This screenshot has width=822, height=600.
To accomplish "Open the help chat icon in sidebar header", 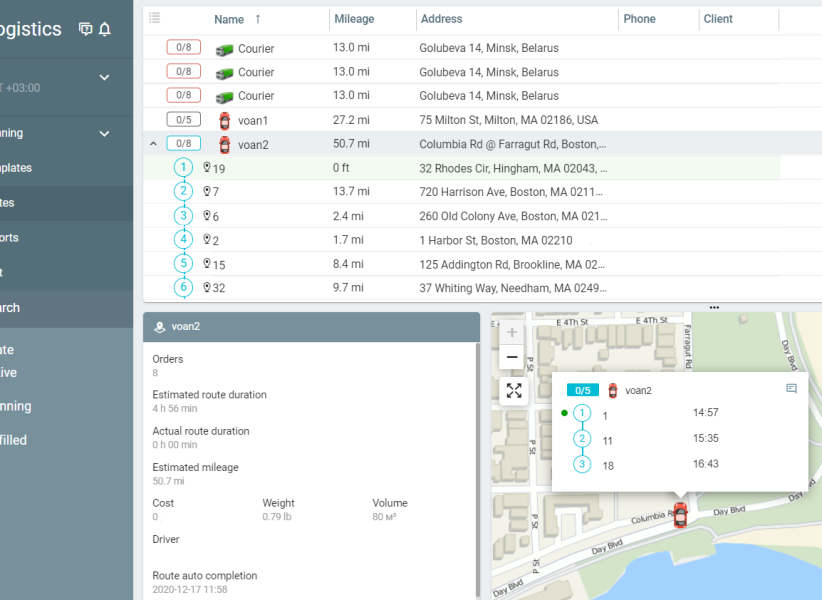I will click(85, 29).
